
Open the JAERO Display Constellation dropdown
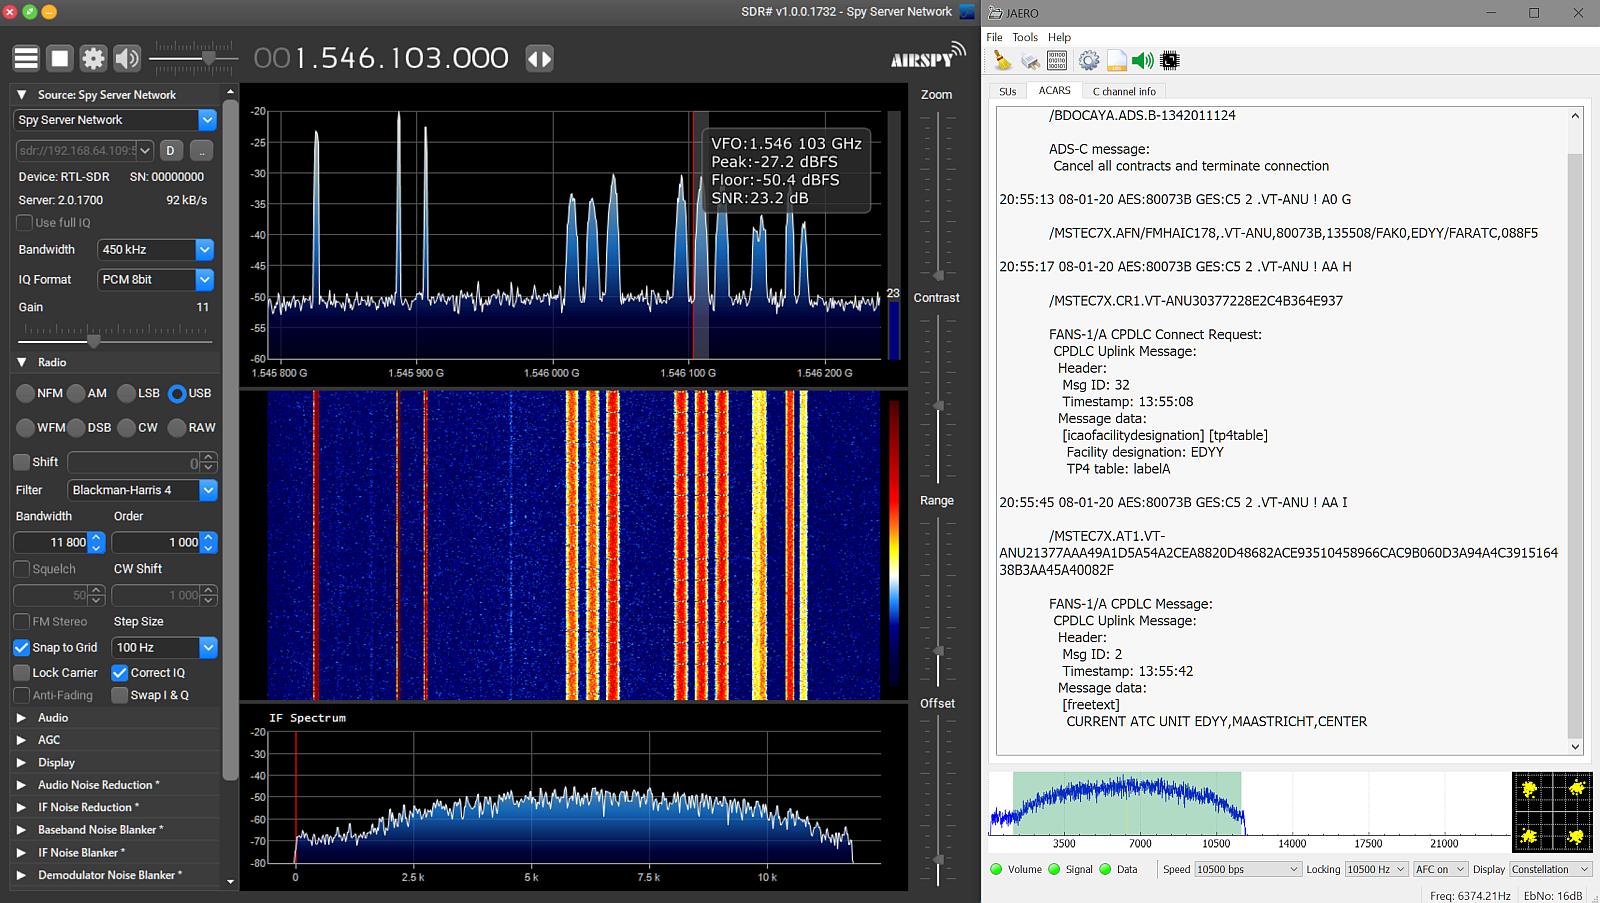click(1550, 869)
